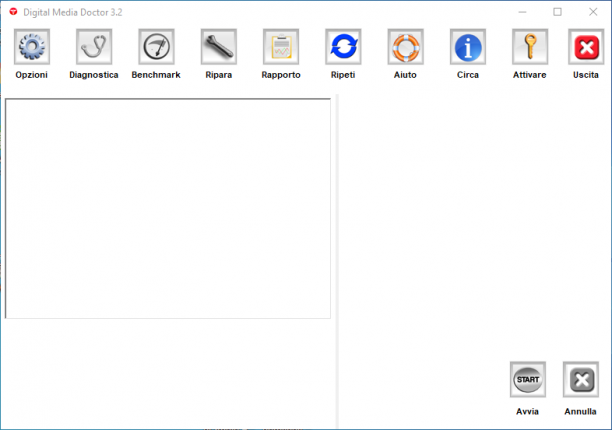Image resolution: width=612 pixels, height=430 pixels.
Task: Exit via the red Uscita icon
Action: tap(586, 46)
